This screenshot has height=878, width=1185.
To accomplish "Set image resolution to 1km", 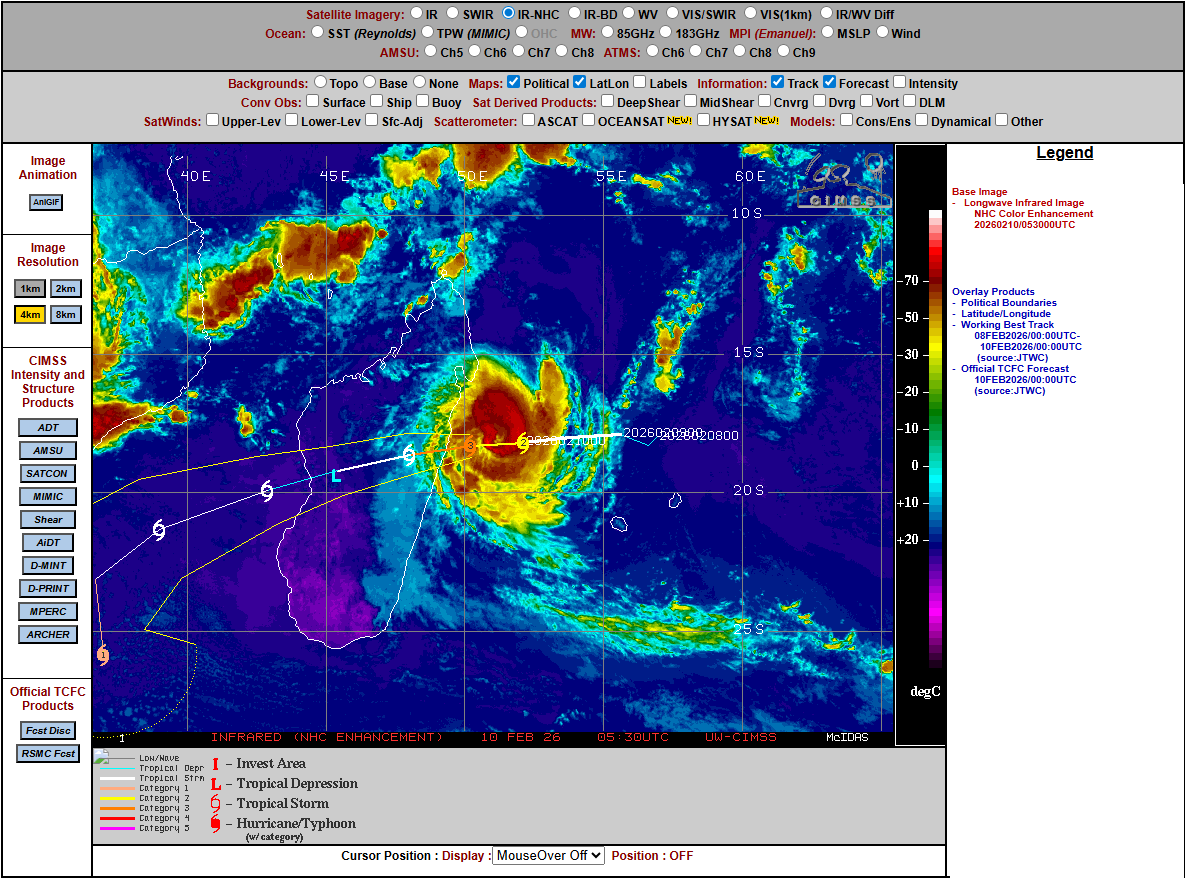I will (30, 289).
